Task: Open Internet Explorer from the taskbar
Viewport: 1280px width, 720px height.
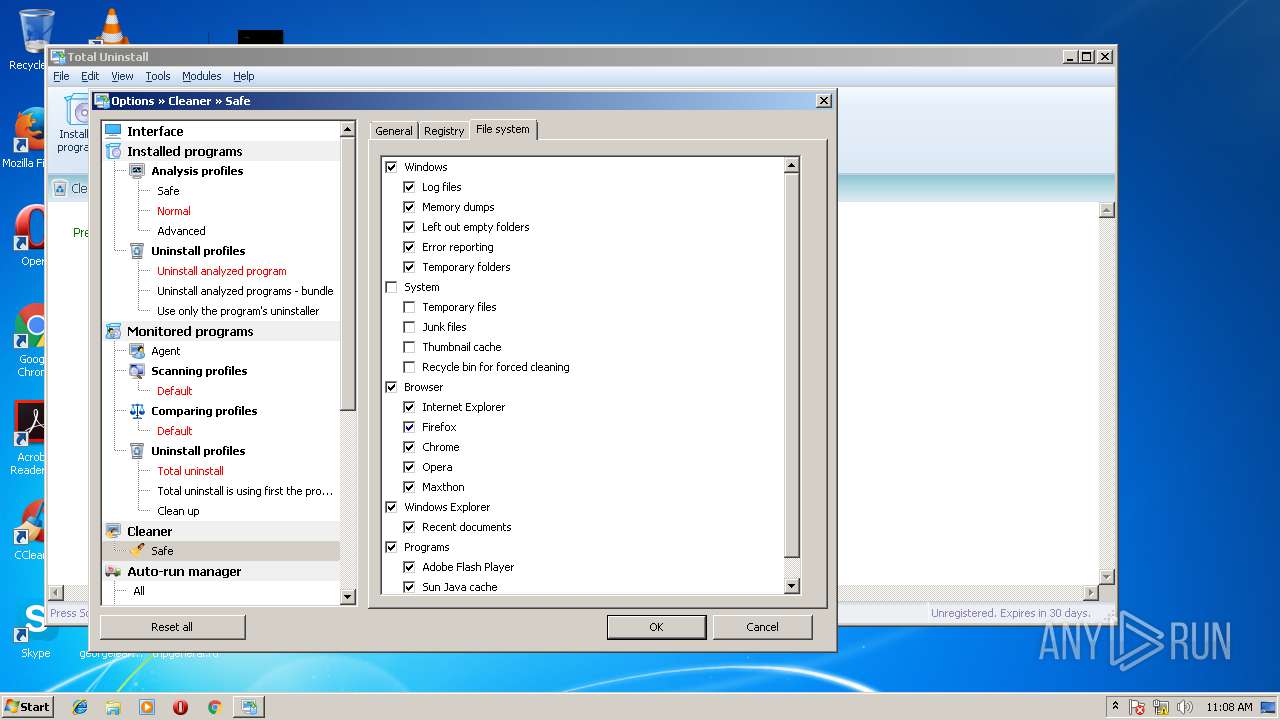Action: tap(80, 707)
